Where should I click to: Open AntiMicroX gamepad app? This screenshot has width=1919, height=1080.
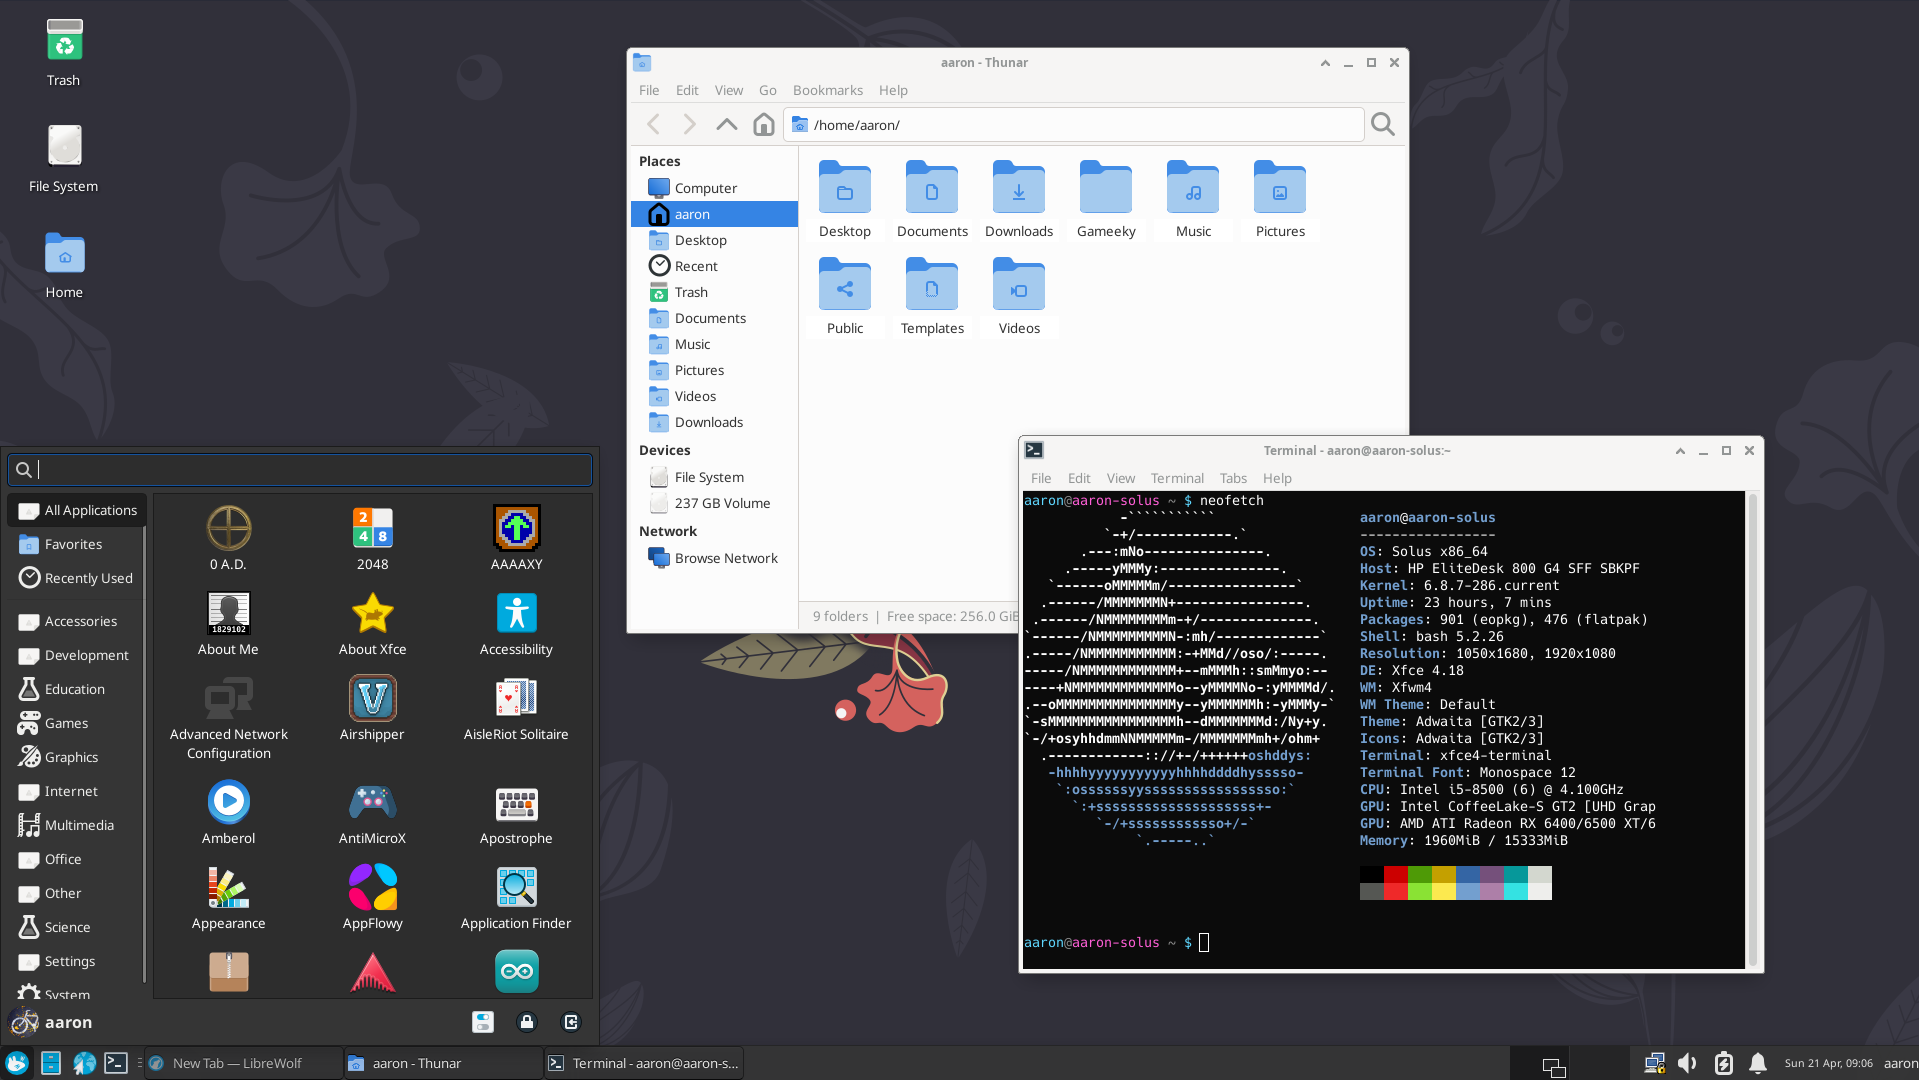click(x=372, y=813)
